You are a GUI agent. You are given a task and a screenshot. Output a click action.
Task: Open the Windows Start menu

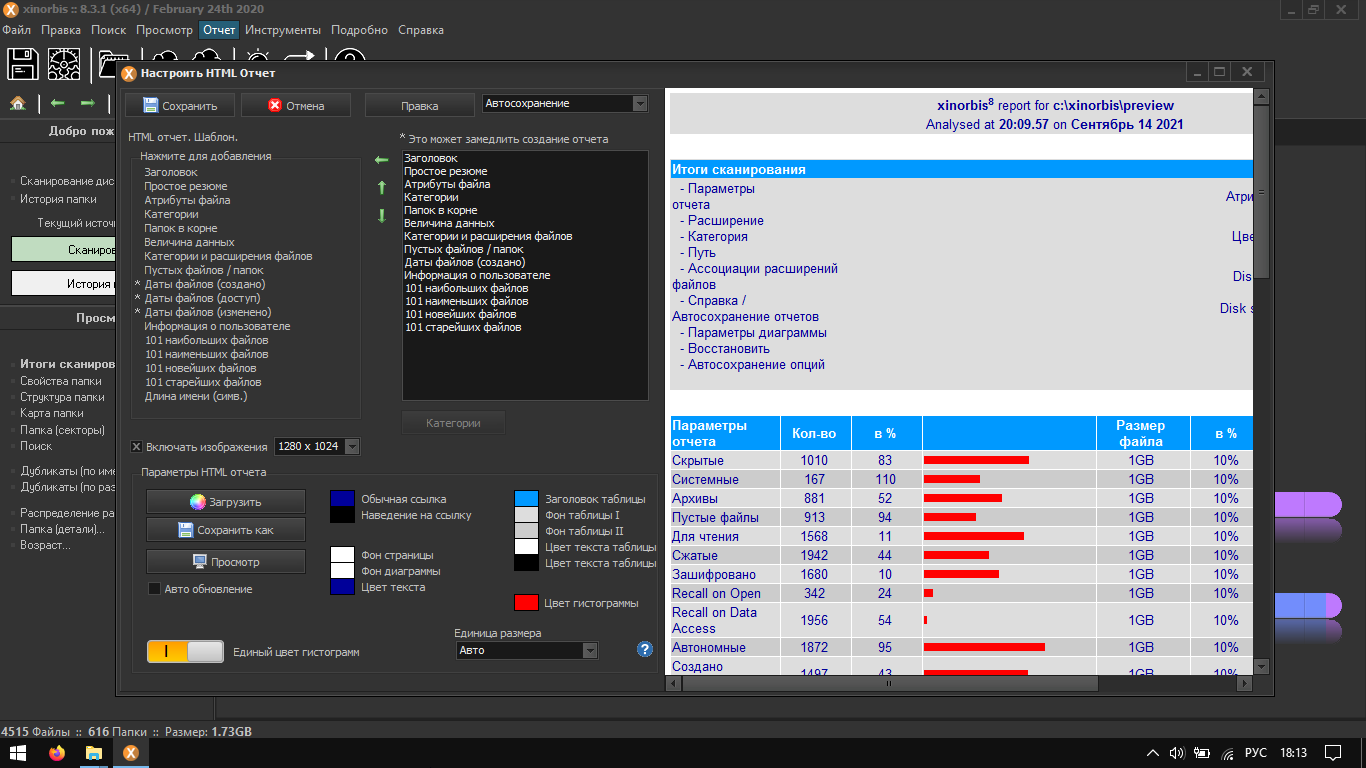[x=18, y=753]
